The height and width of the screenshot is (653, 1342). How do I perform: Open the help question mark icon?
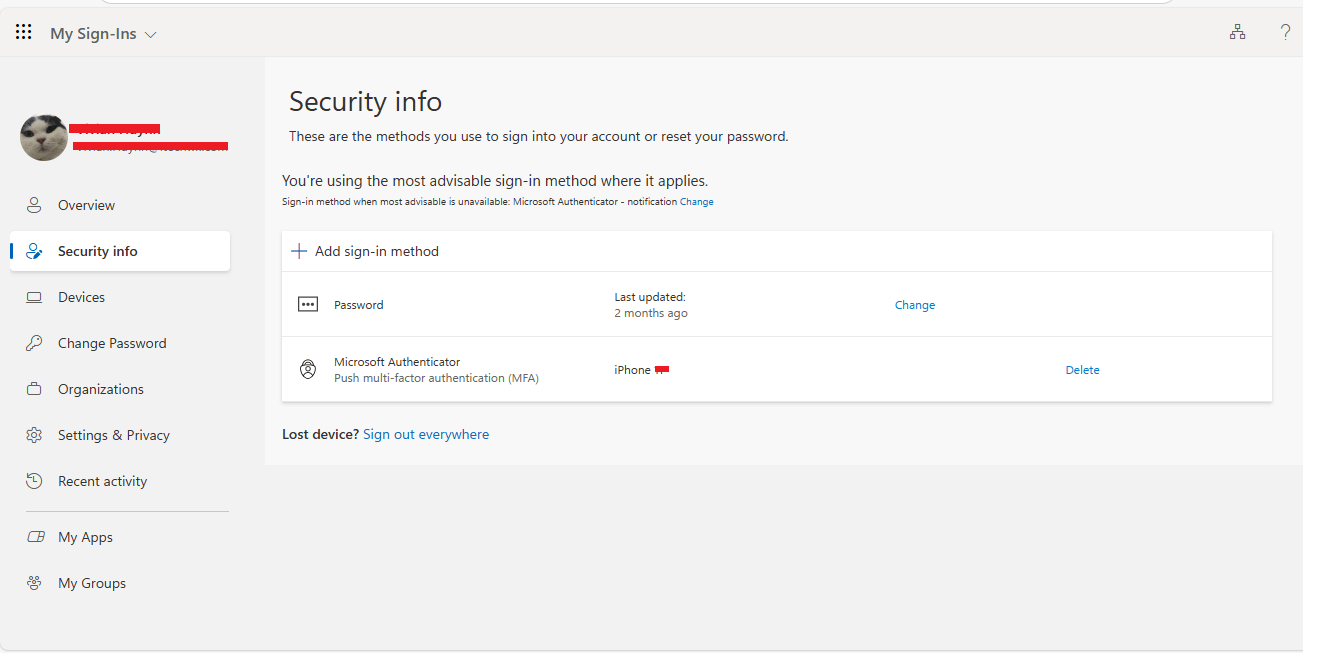pos(1286,31)
